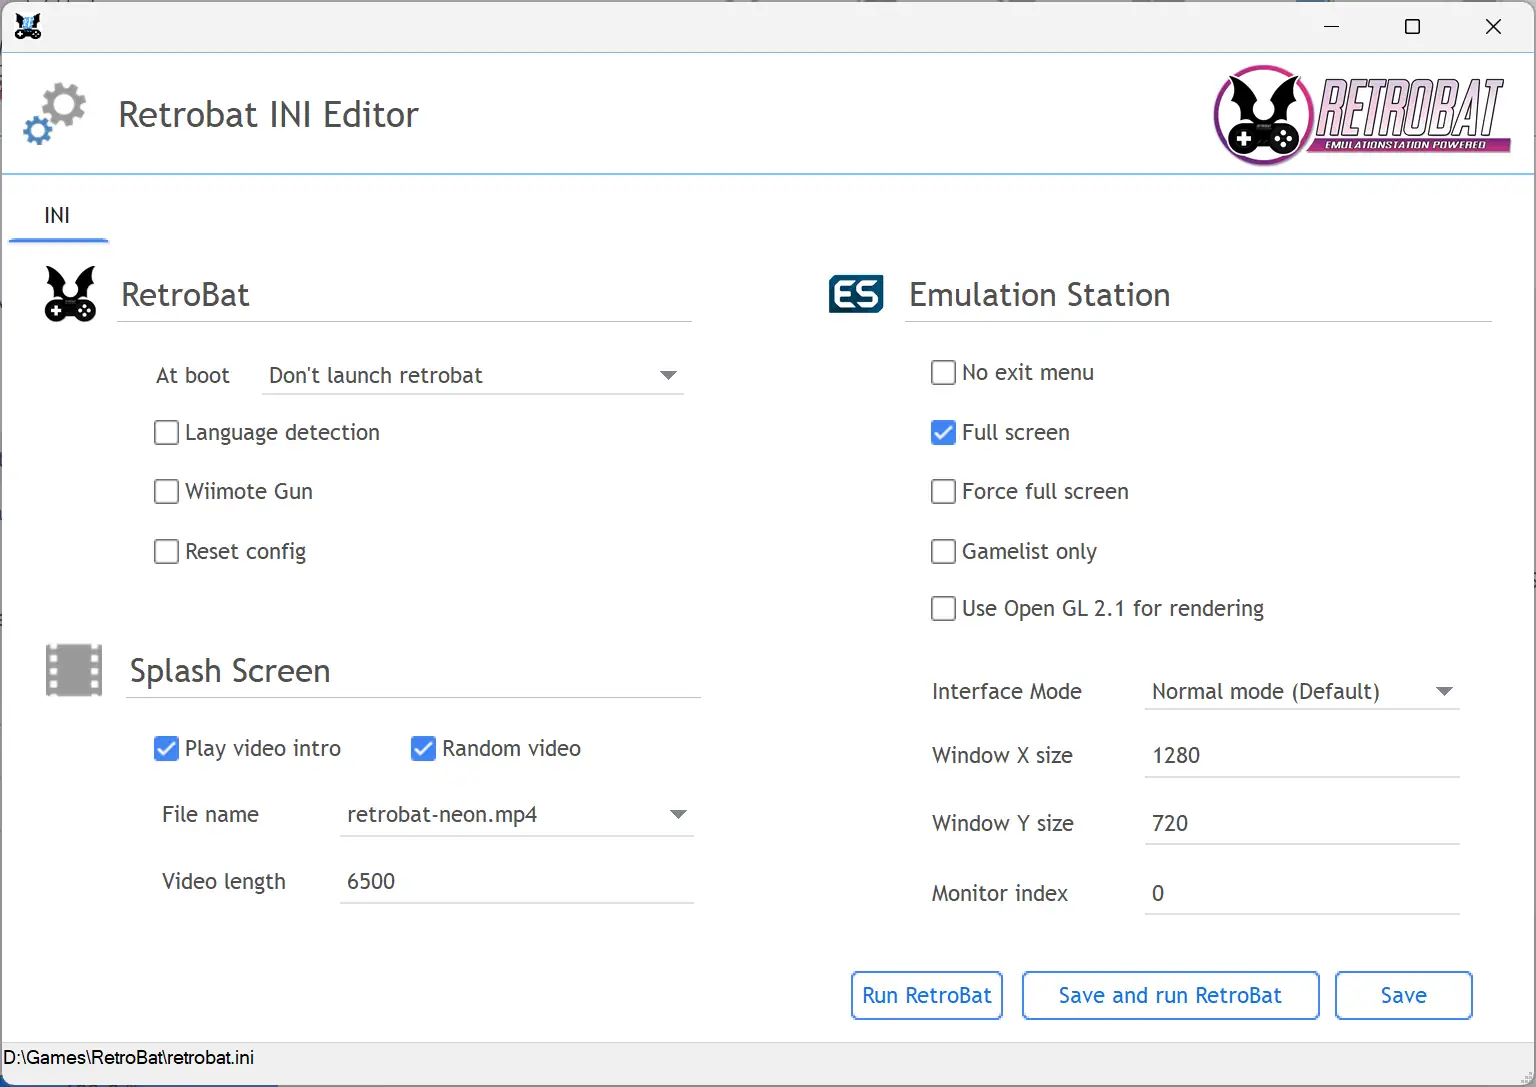Click the ES Emulation Station icon

pos(856,294)
